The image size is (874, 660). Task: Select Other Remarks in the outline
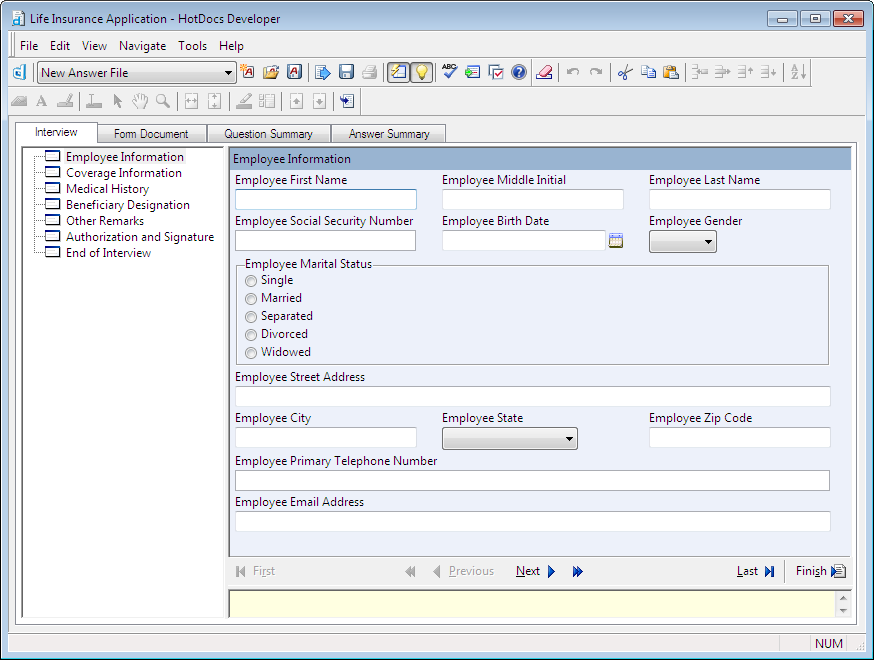105,221
